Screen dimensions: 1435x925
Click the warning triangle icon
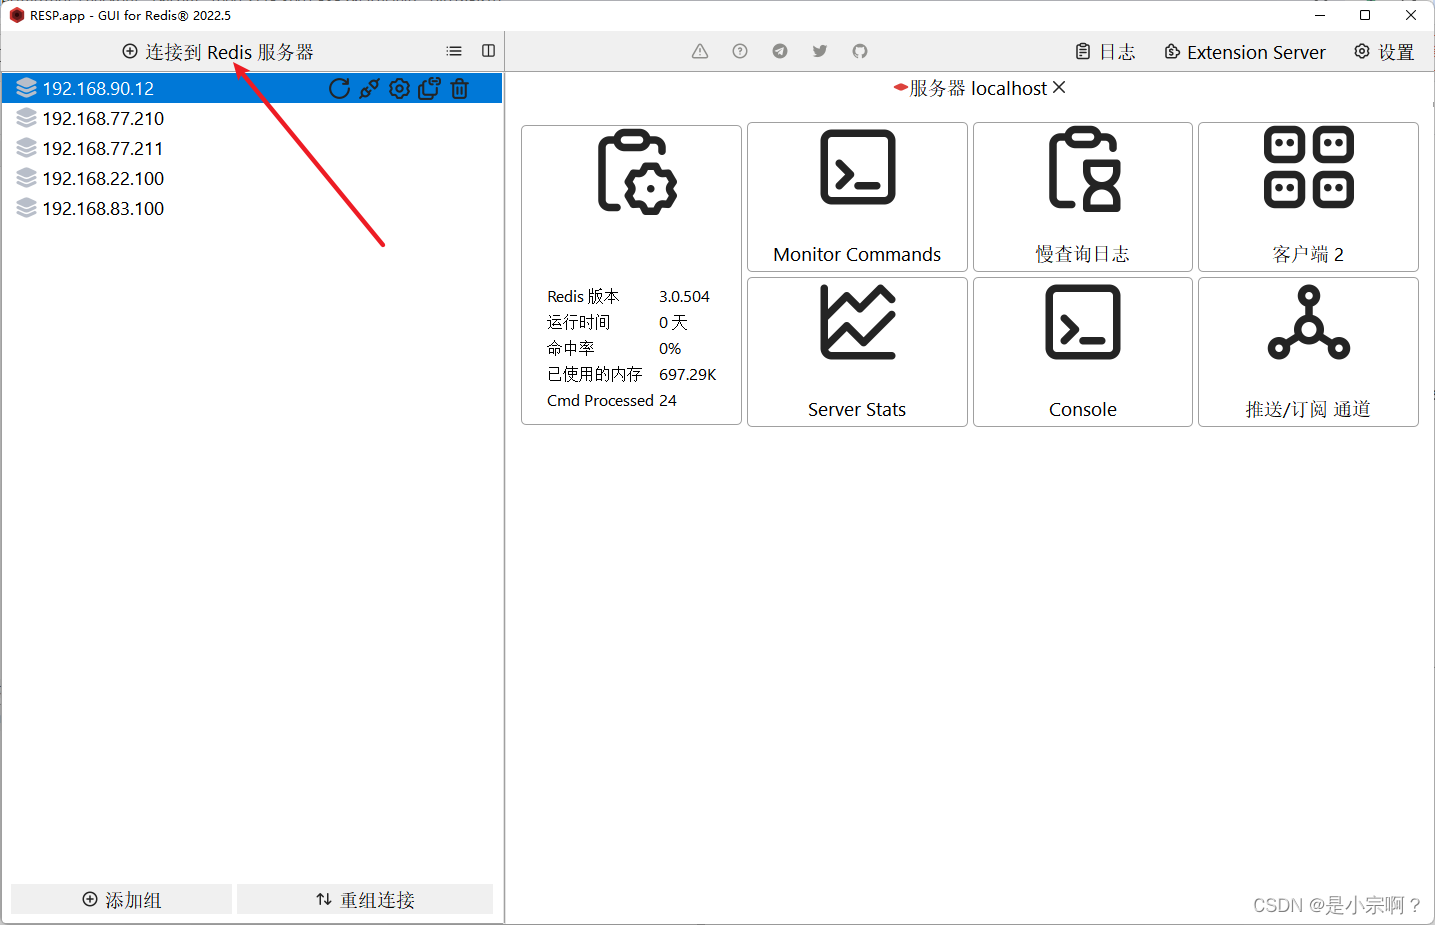point(700,51)
